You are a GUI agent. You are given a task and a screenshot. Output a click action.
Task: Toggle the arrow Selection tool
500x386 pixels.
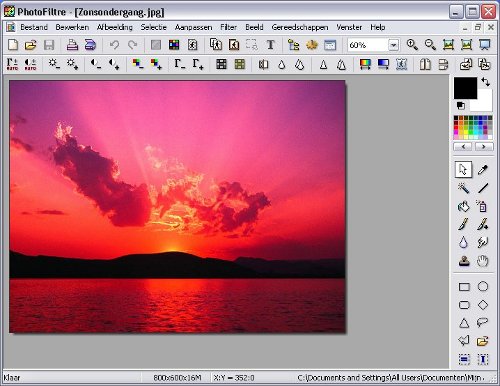pyautogui.click(x=463, y=170)
